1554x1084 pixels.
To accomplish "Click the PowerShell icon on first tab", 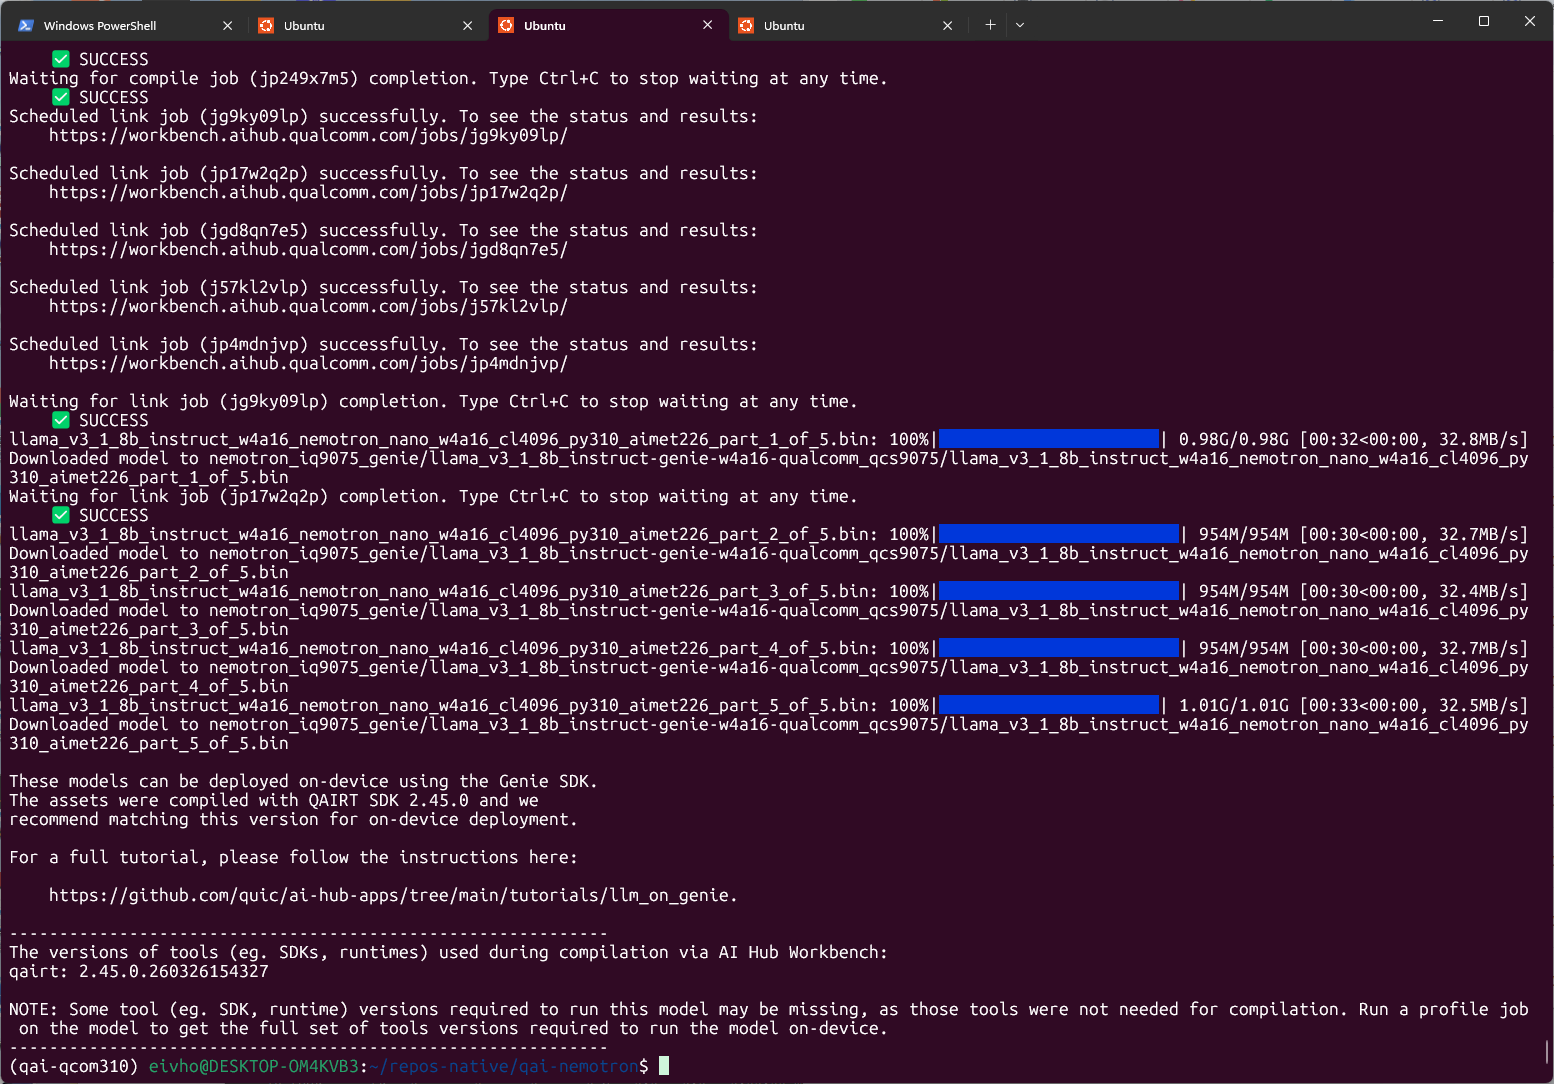I will click(26, 26).
